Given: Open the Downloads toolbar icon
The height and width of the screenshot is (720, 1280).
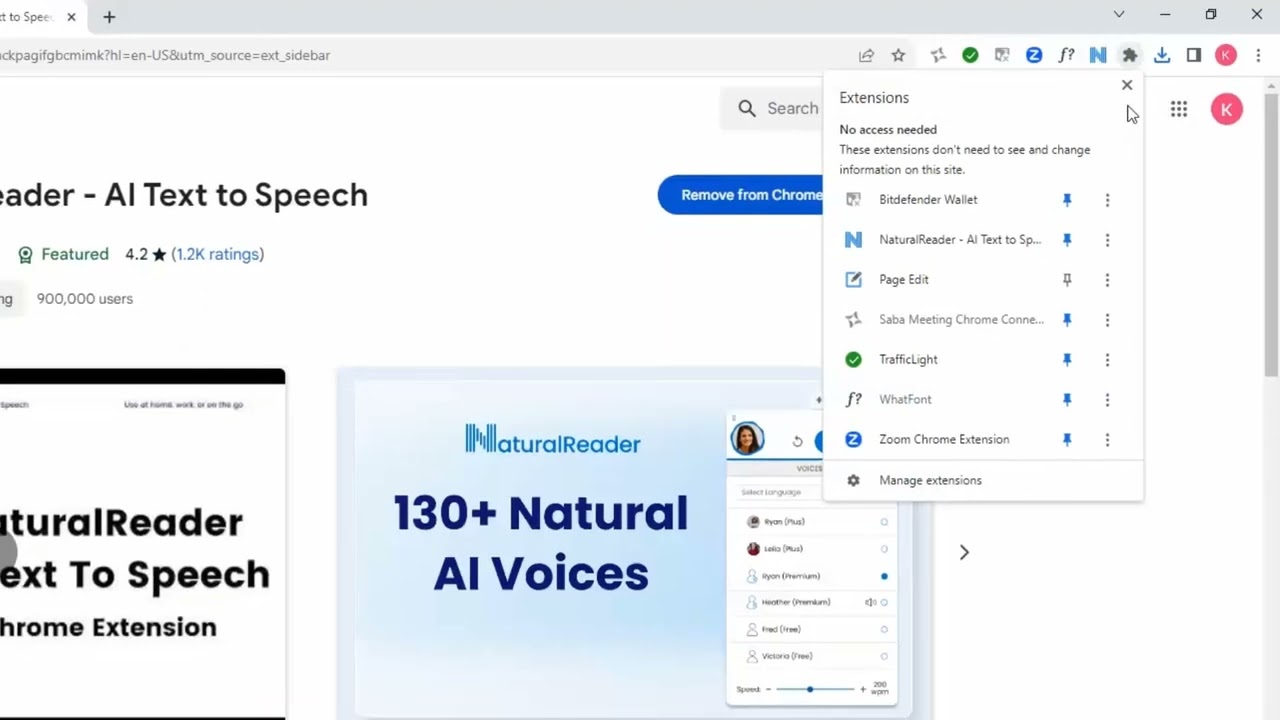Looking at the screenshot, I should coord(1162,55).
